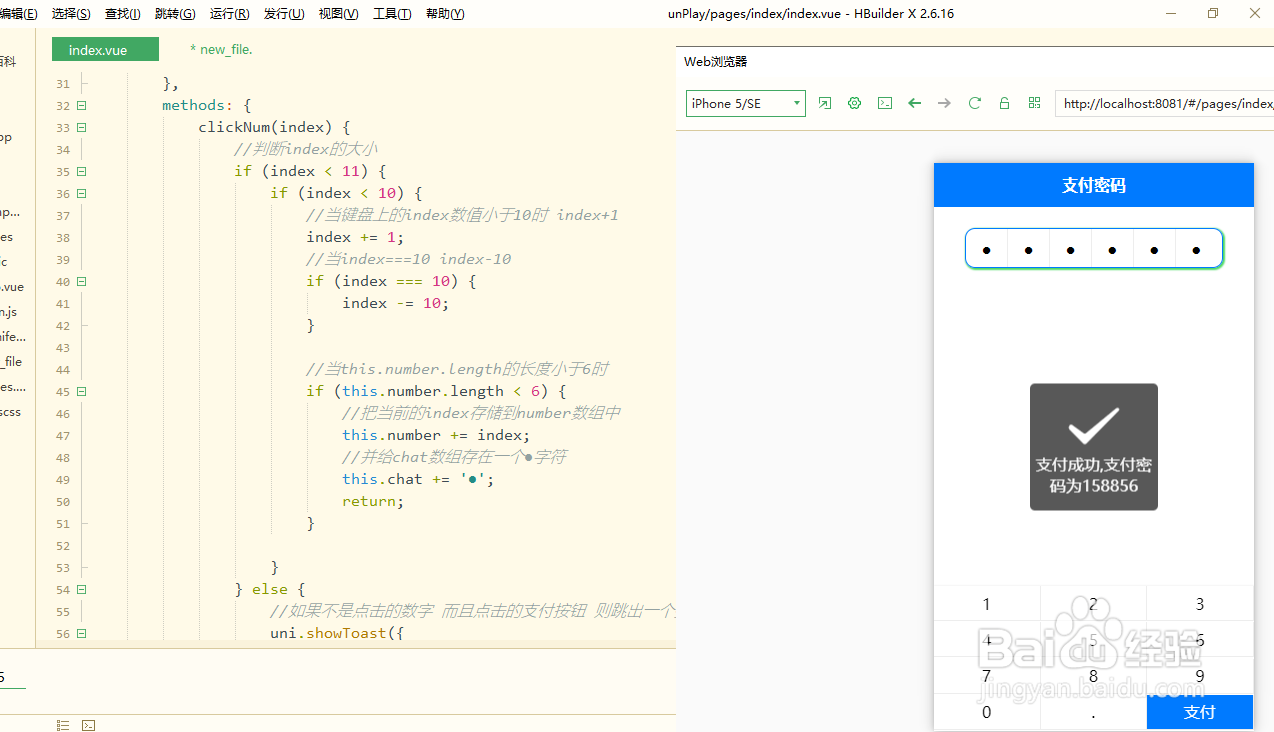Click the 支付密码 blue header bar
Image resolution: width=1274 pixels, height=732 pixels.
pos(1094,185)
